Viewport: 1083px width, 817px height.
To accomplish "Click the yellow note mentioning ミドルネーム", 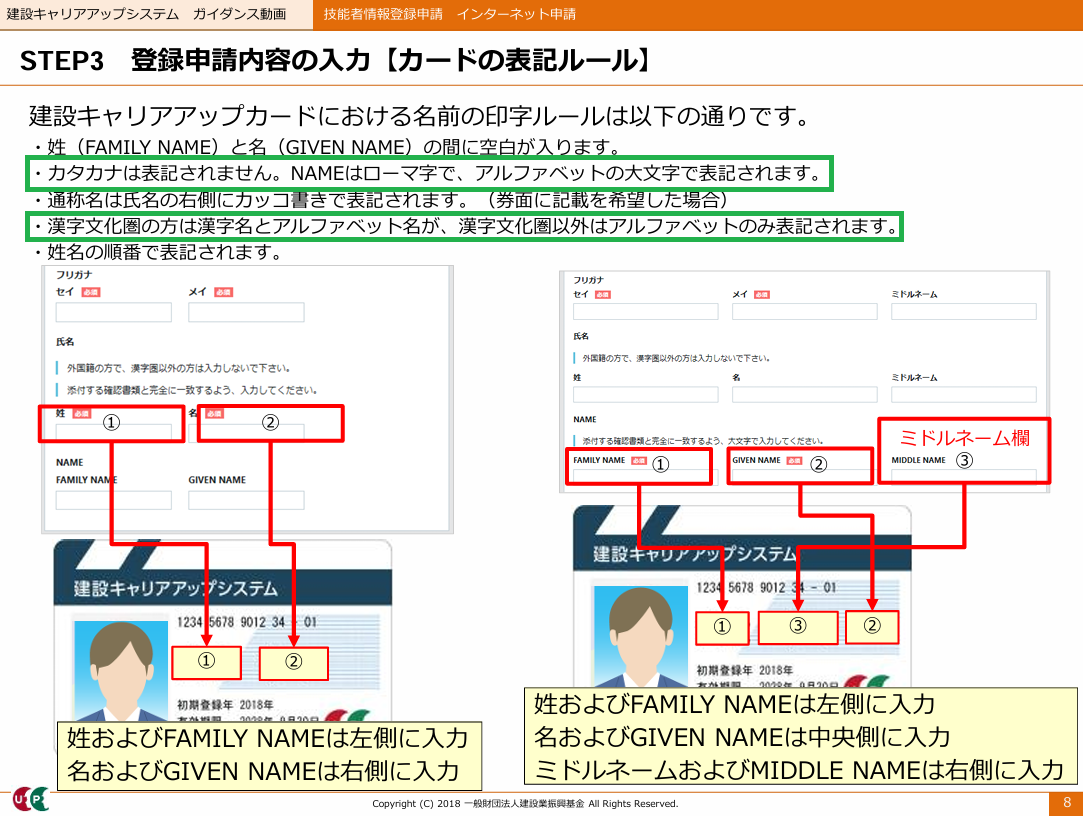I will click(x=800, y=736).
